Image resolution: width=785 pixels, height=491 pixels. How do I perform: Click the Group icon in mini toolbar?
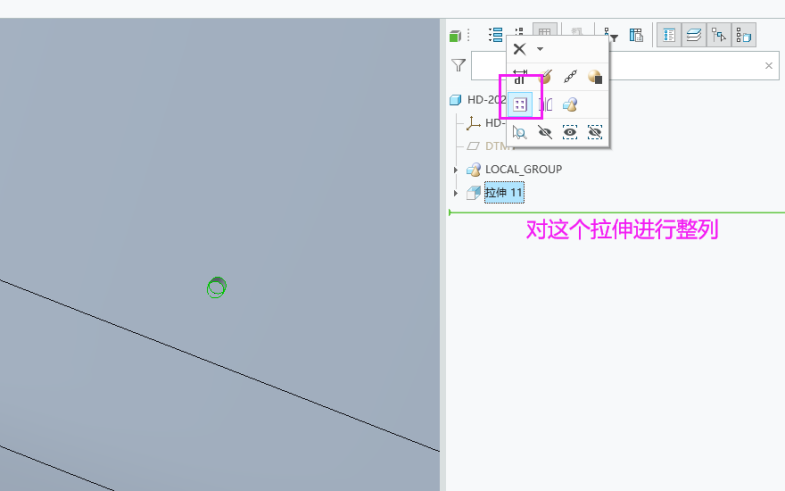coord(570,104)
